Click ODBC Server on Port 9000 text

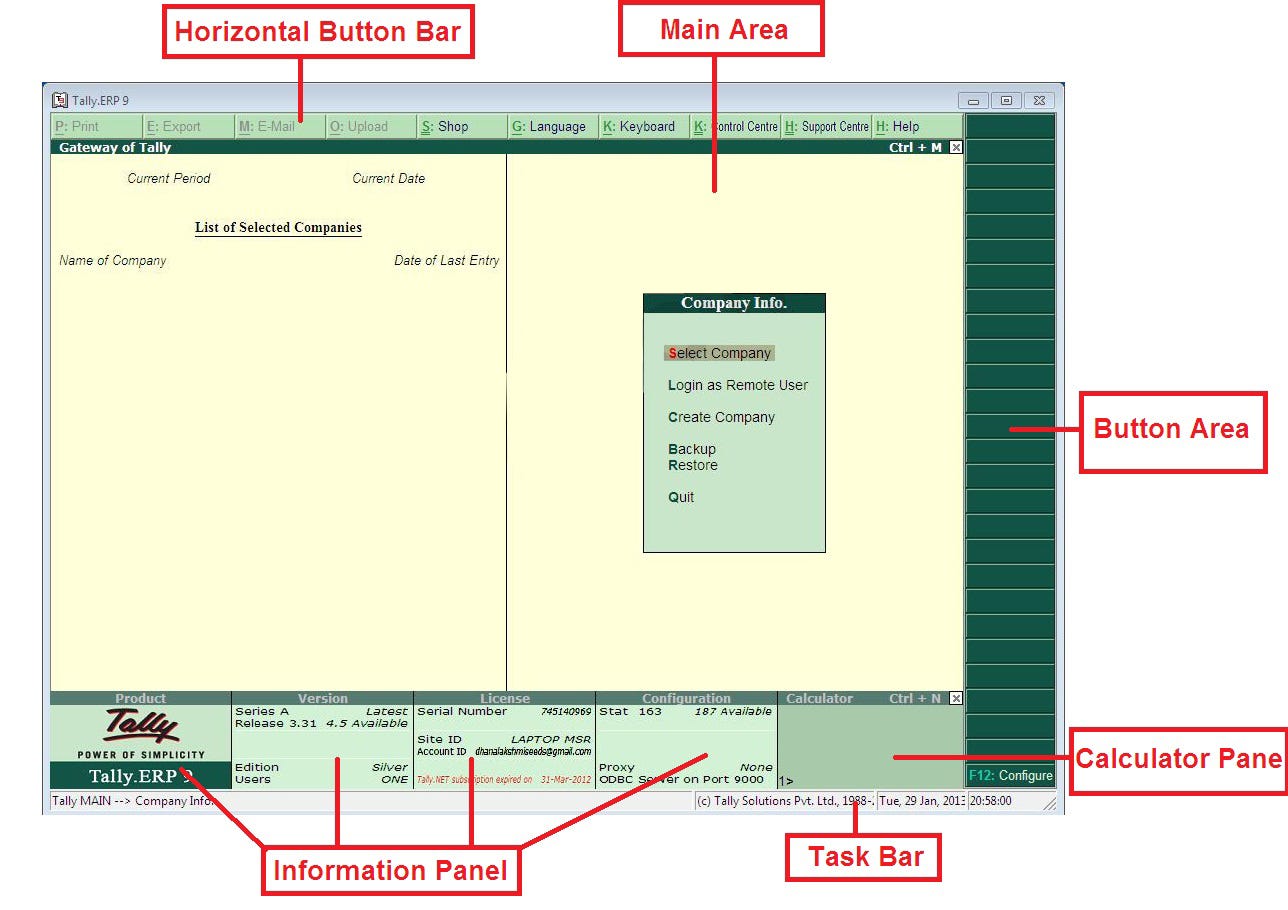click(x=681, y=779)
